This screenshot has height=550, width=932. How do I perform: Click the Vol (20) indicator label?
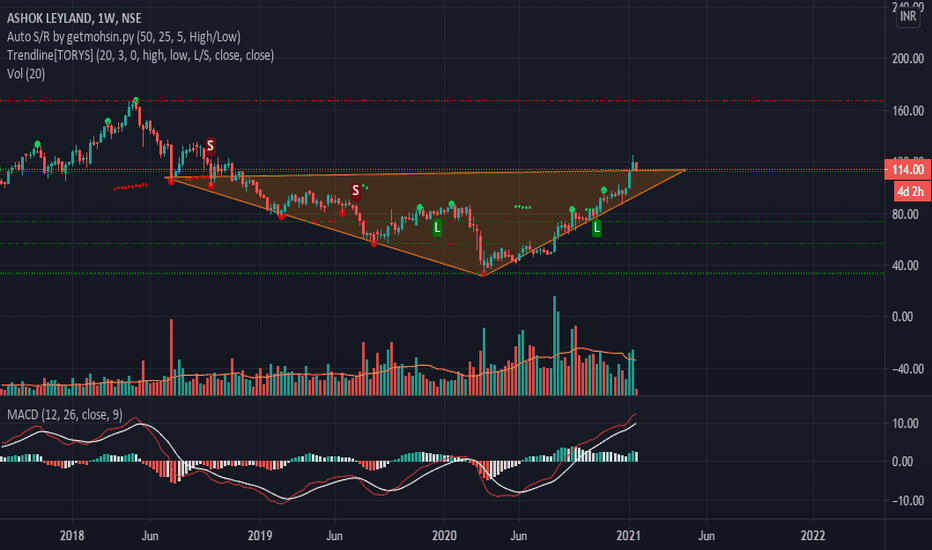click(x=26, y=74)
